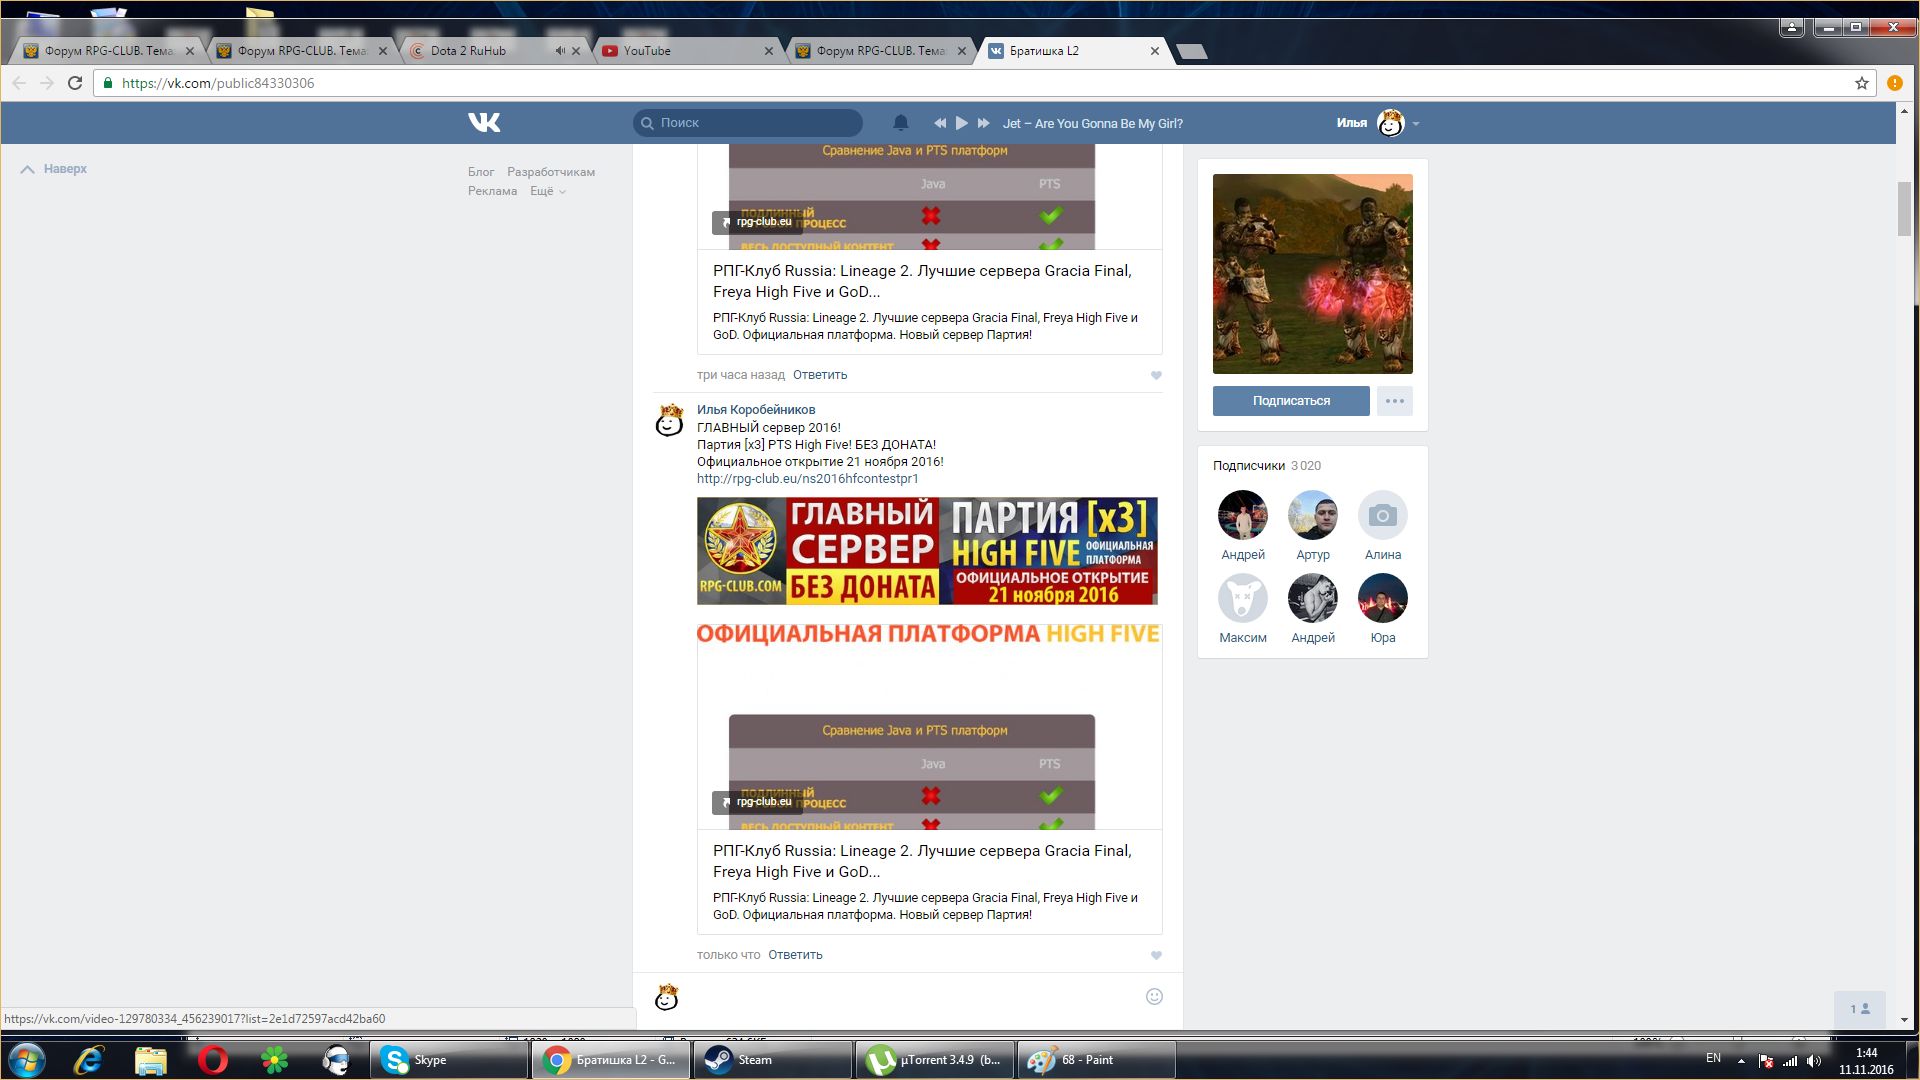Click the Подписаться subscribe button
The width and height of the screenshot is (1920, 1080).
1290,401
